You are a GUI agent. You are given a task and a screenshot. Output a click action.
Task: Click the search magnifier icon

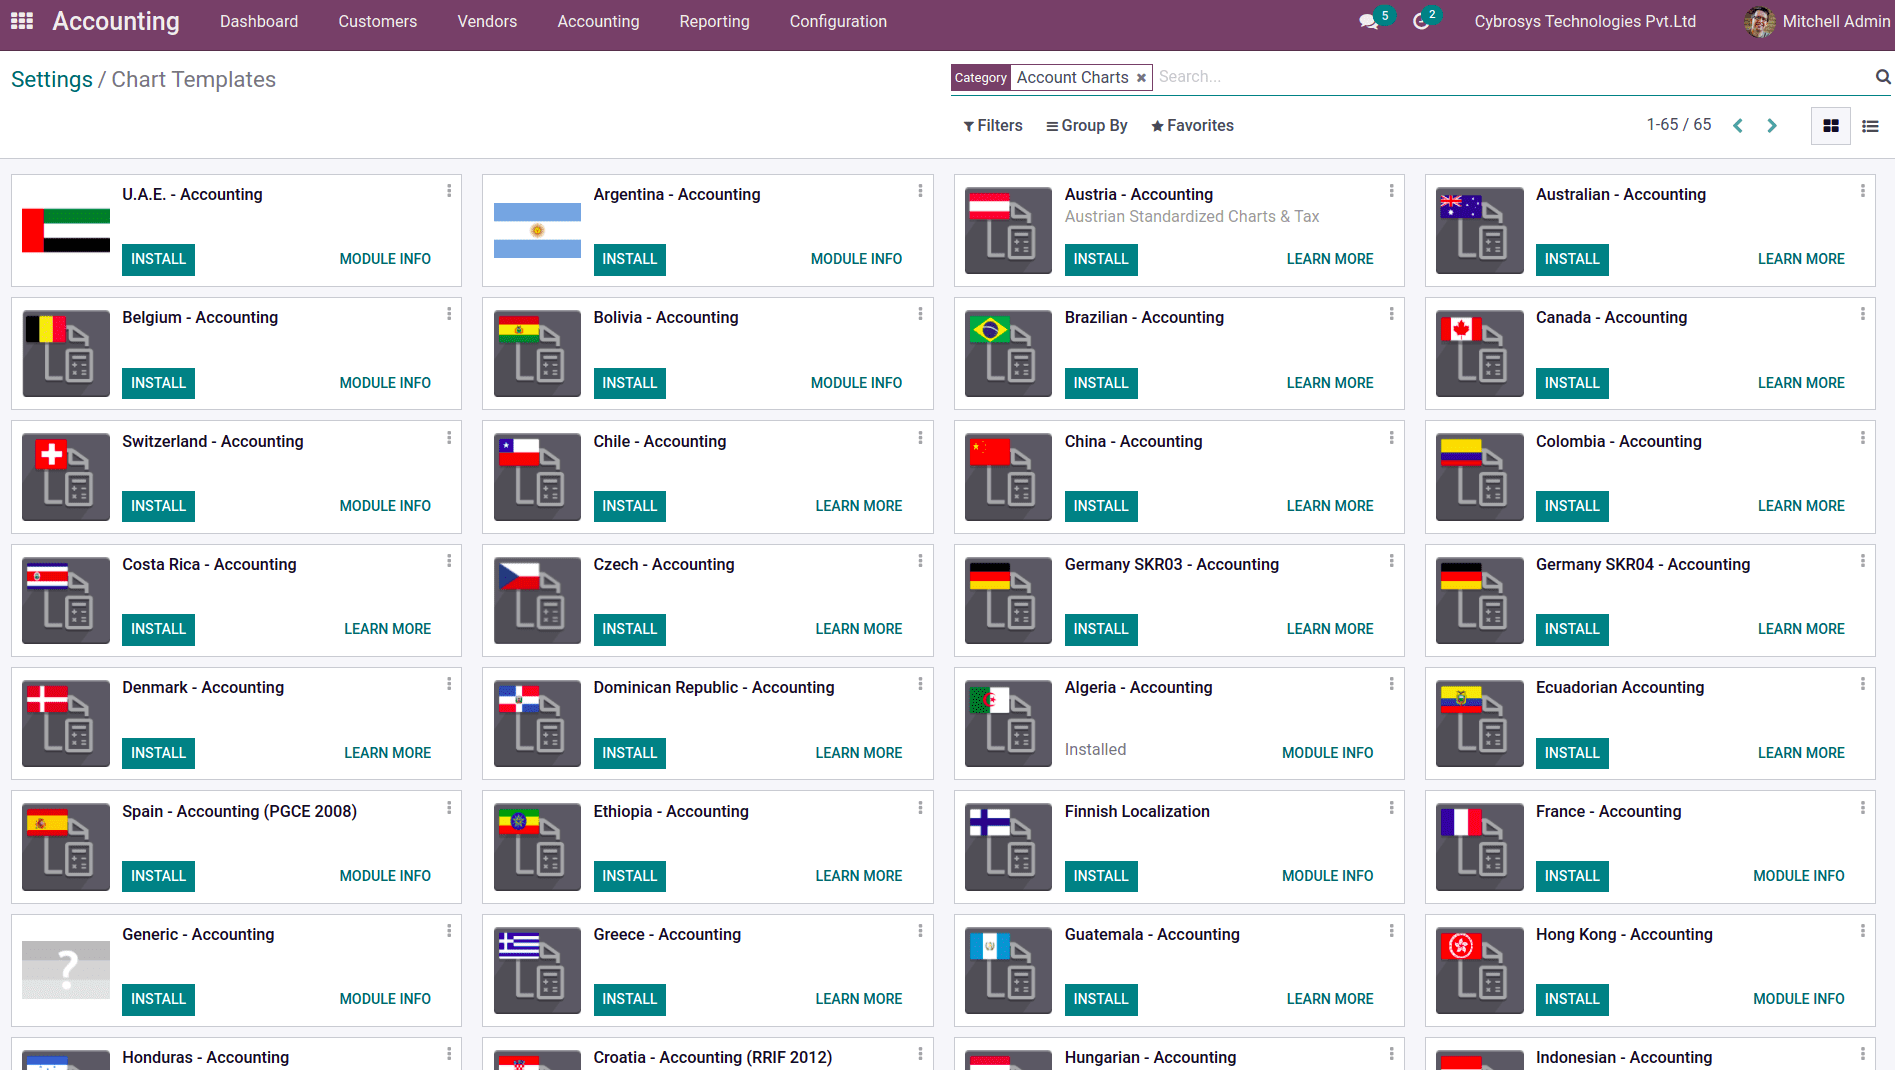tap(1883, 77)
